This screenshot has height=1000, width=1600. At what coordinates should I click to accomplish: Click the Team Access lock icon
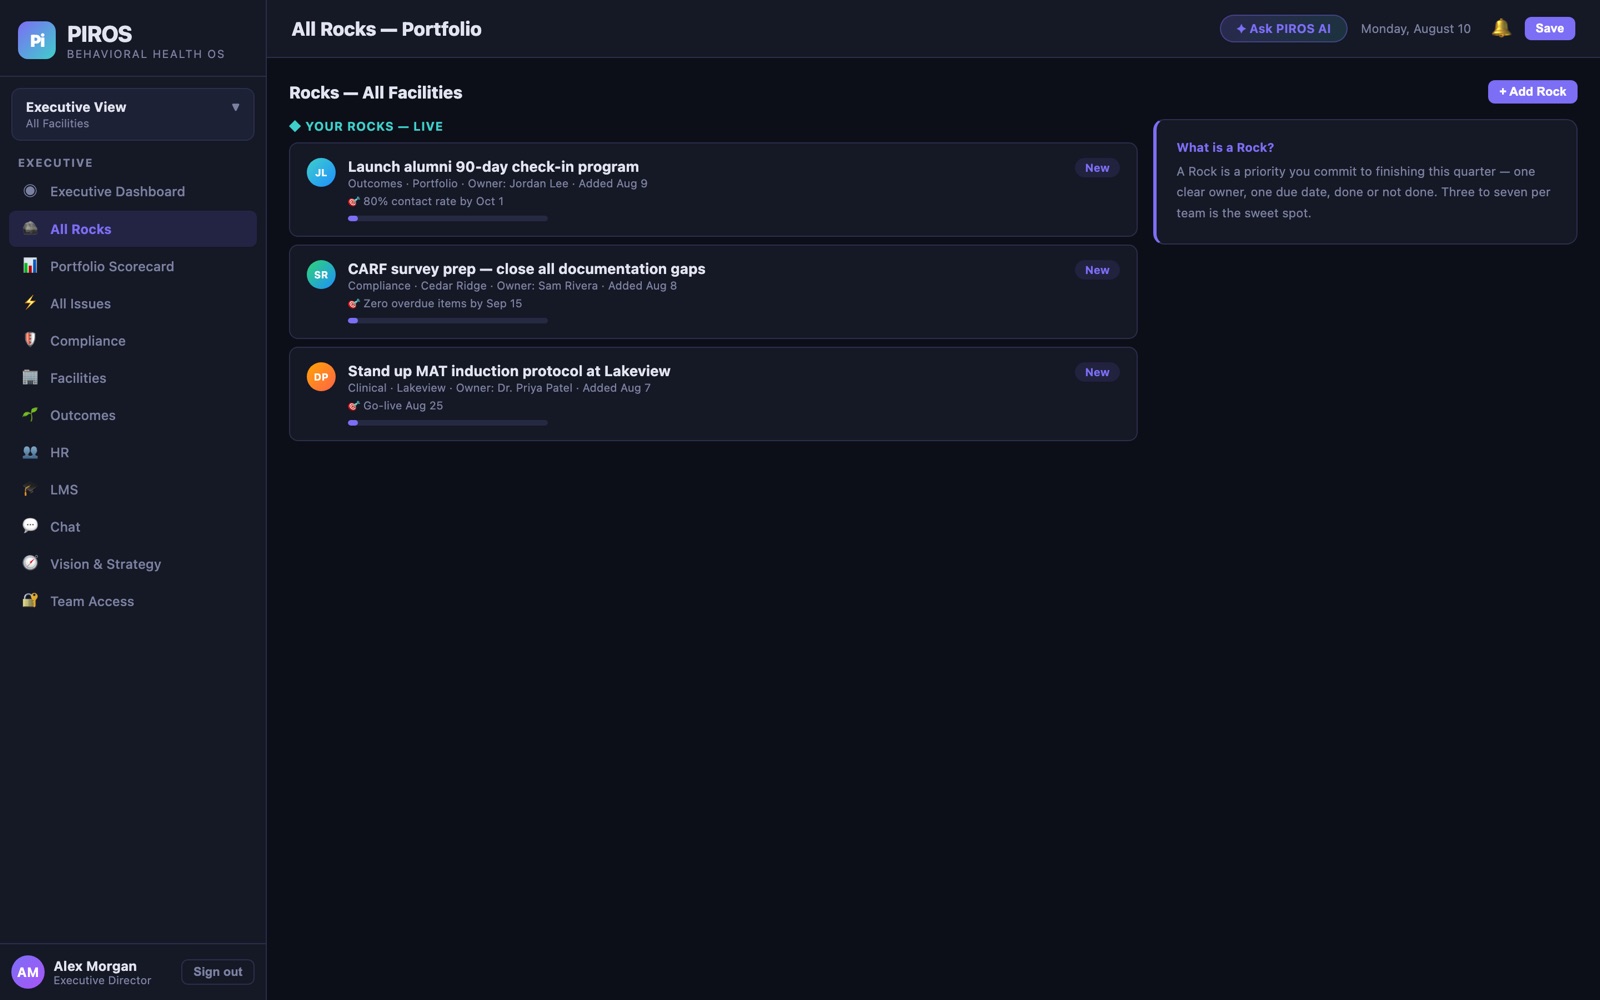click(30, 601)
